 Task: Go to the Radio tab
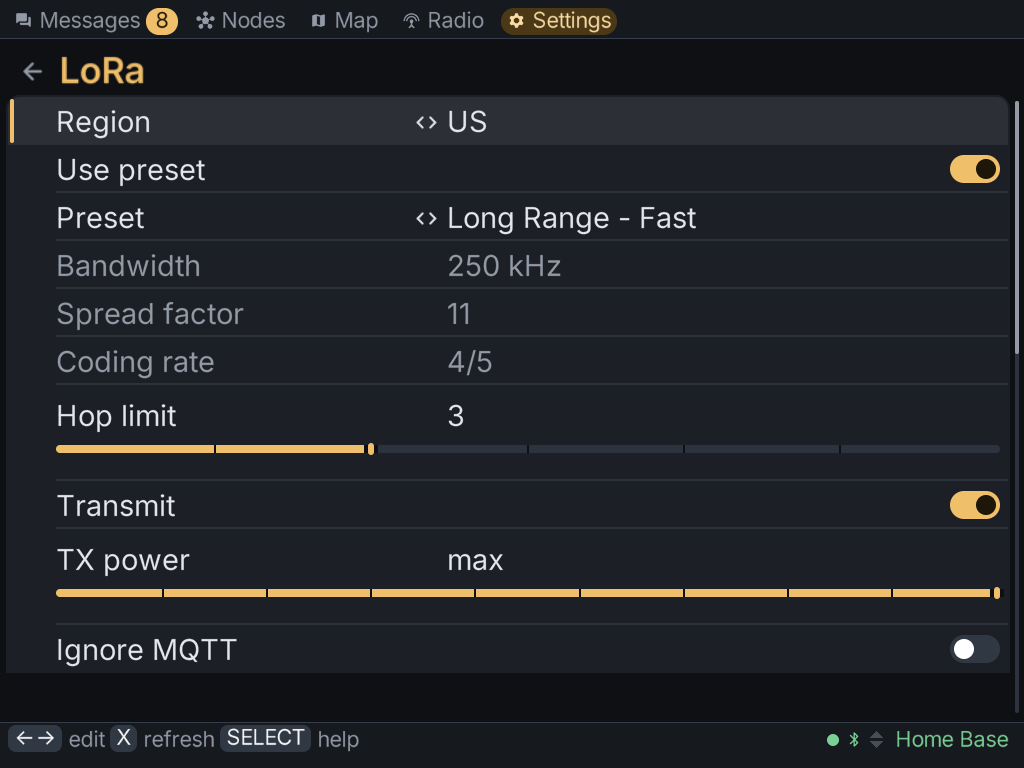click(443, 21)
